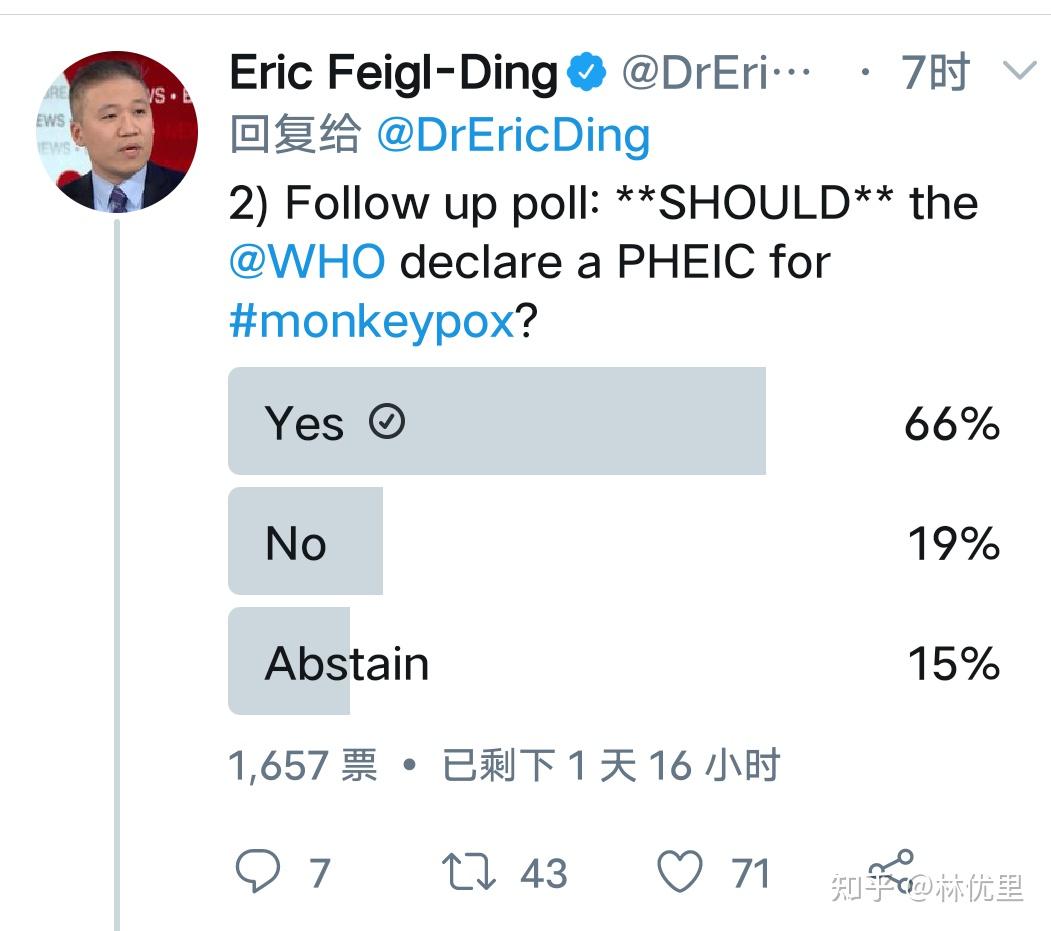Viewport: 1051px width, 931px height.
Task: Click the 66% result percentage
Action: pyautogui.click(x=952, y=423)
